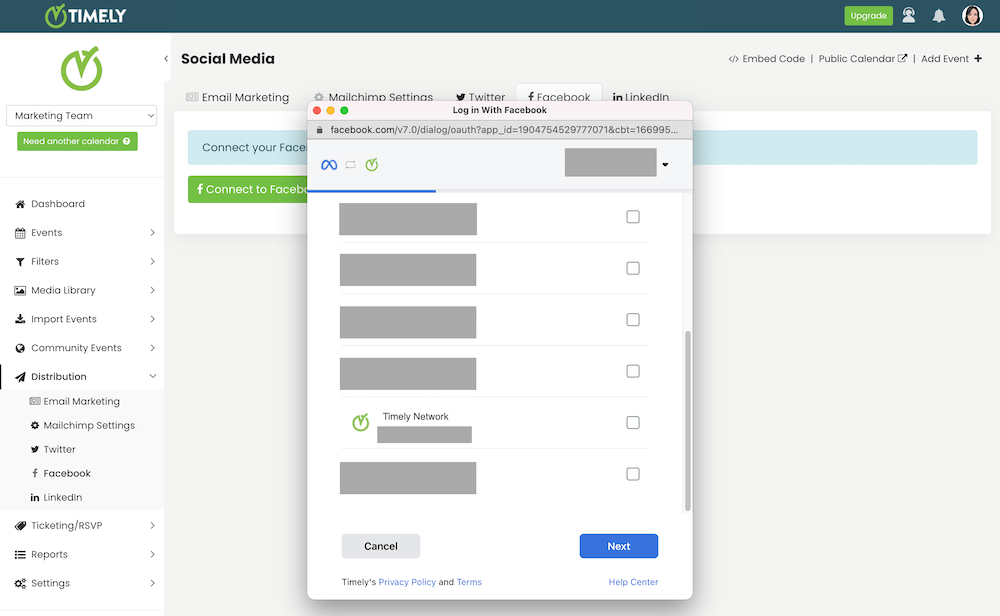The height and width of the screenshot is (616, 1000).
Task: Click the Embed Code link
Action: tap(767, 59)
